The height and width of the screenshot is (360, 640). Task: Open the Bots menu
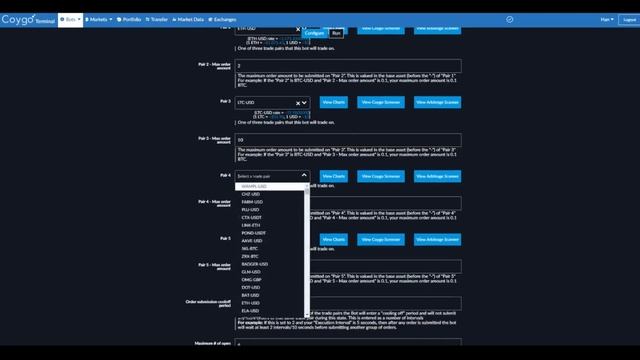[70, 20]
